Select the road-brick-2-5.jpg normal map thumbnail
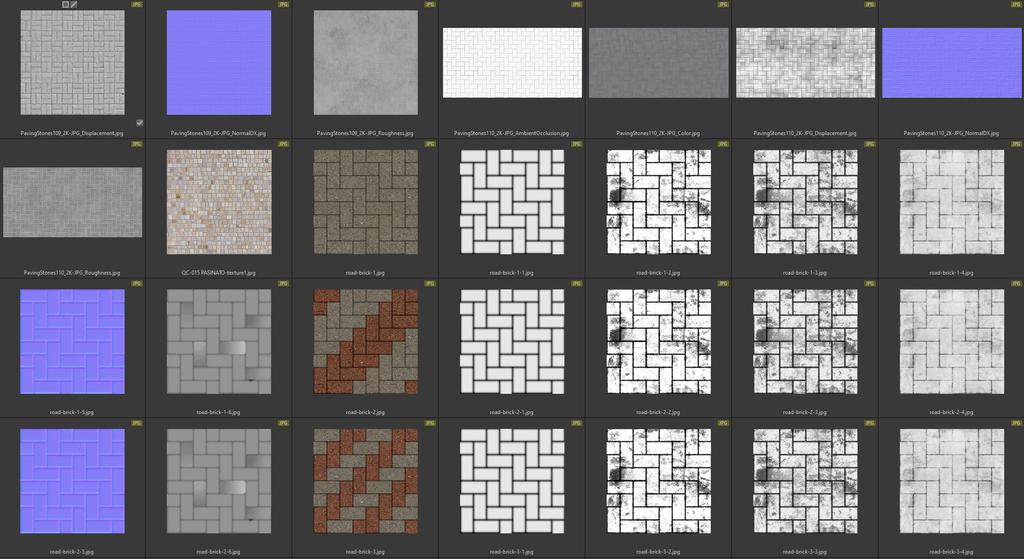This screenshot has width=1024, height=559. coord(73,481)
